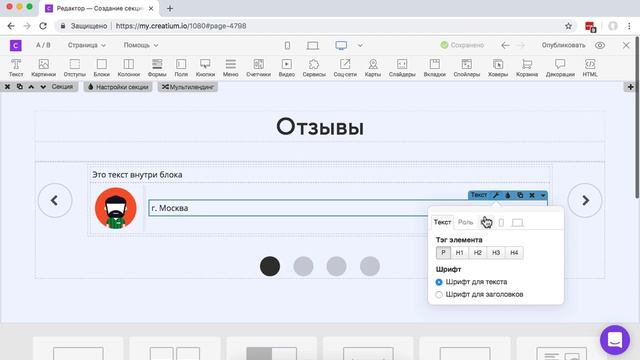
Task: Open the Текст tab in popup
Action: pos(442,222)
